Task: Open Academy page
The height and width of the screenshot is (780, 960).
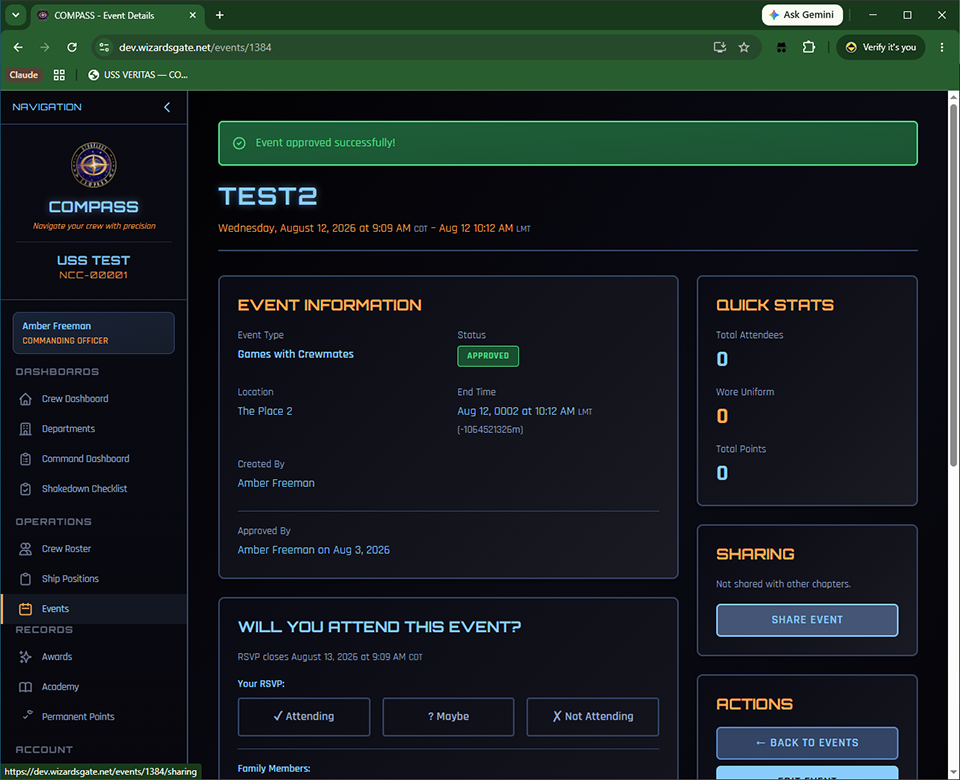Action: coord(60,686)
